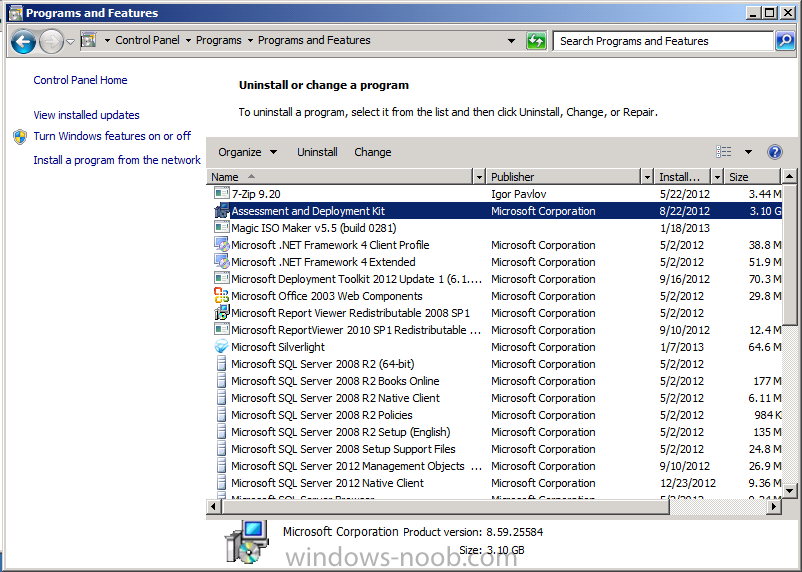
Task: Click the .NET Framework 4 Extended icon
Action: pos(221,261)
